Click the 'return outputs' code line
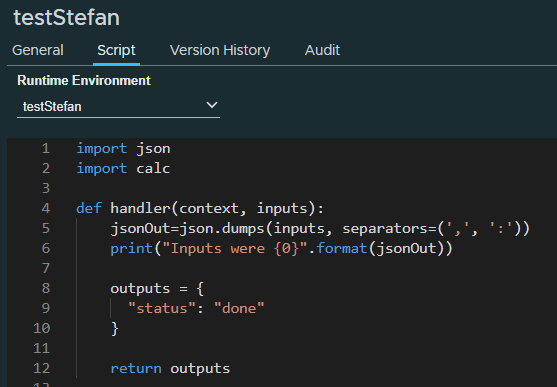557x387 pixels. click(170, 368)
